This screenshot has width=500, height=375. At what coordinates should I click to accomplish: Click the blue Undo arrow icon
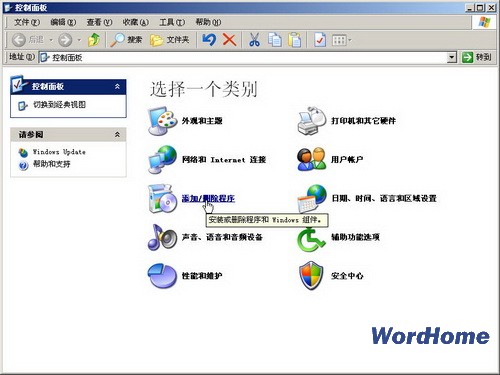click(209, 40)
